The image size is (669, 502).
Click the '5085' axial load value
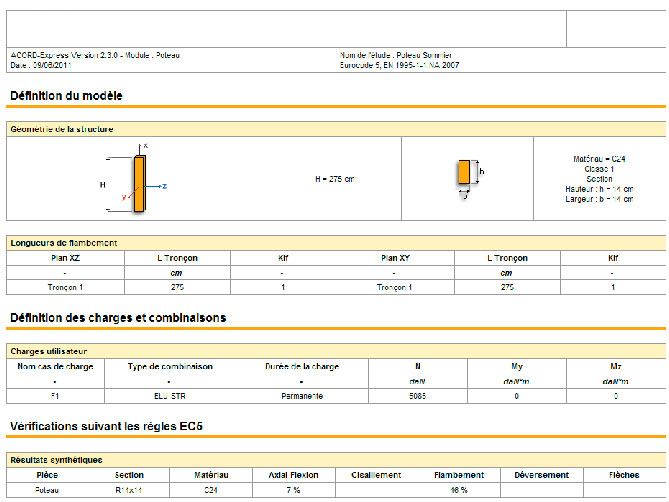point(417,396)
